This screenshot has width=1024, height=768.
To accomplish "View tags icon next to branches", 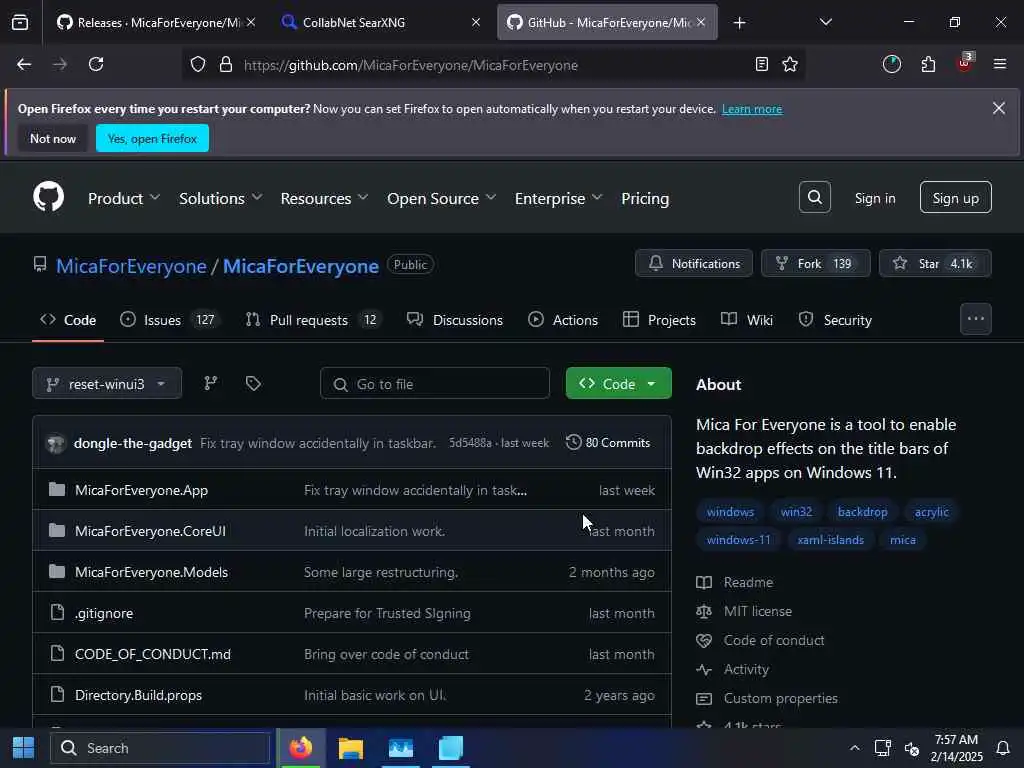I will [253, 383].
